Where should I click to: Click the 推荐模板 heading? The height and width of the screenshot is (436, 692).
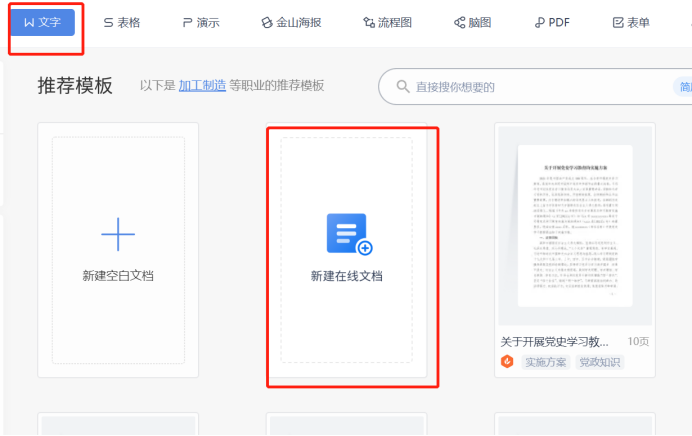coord(75,86)
